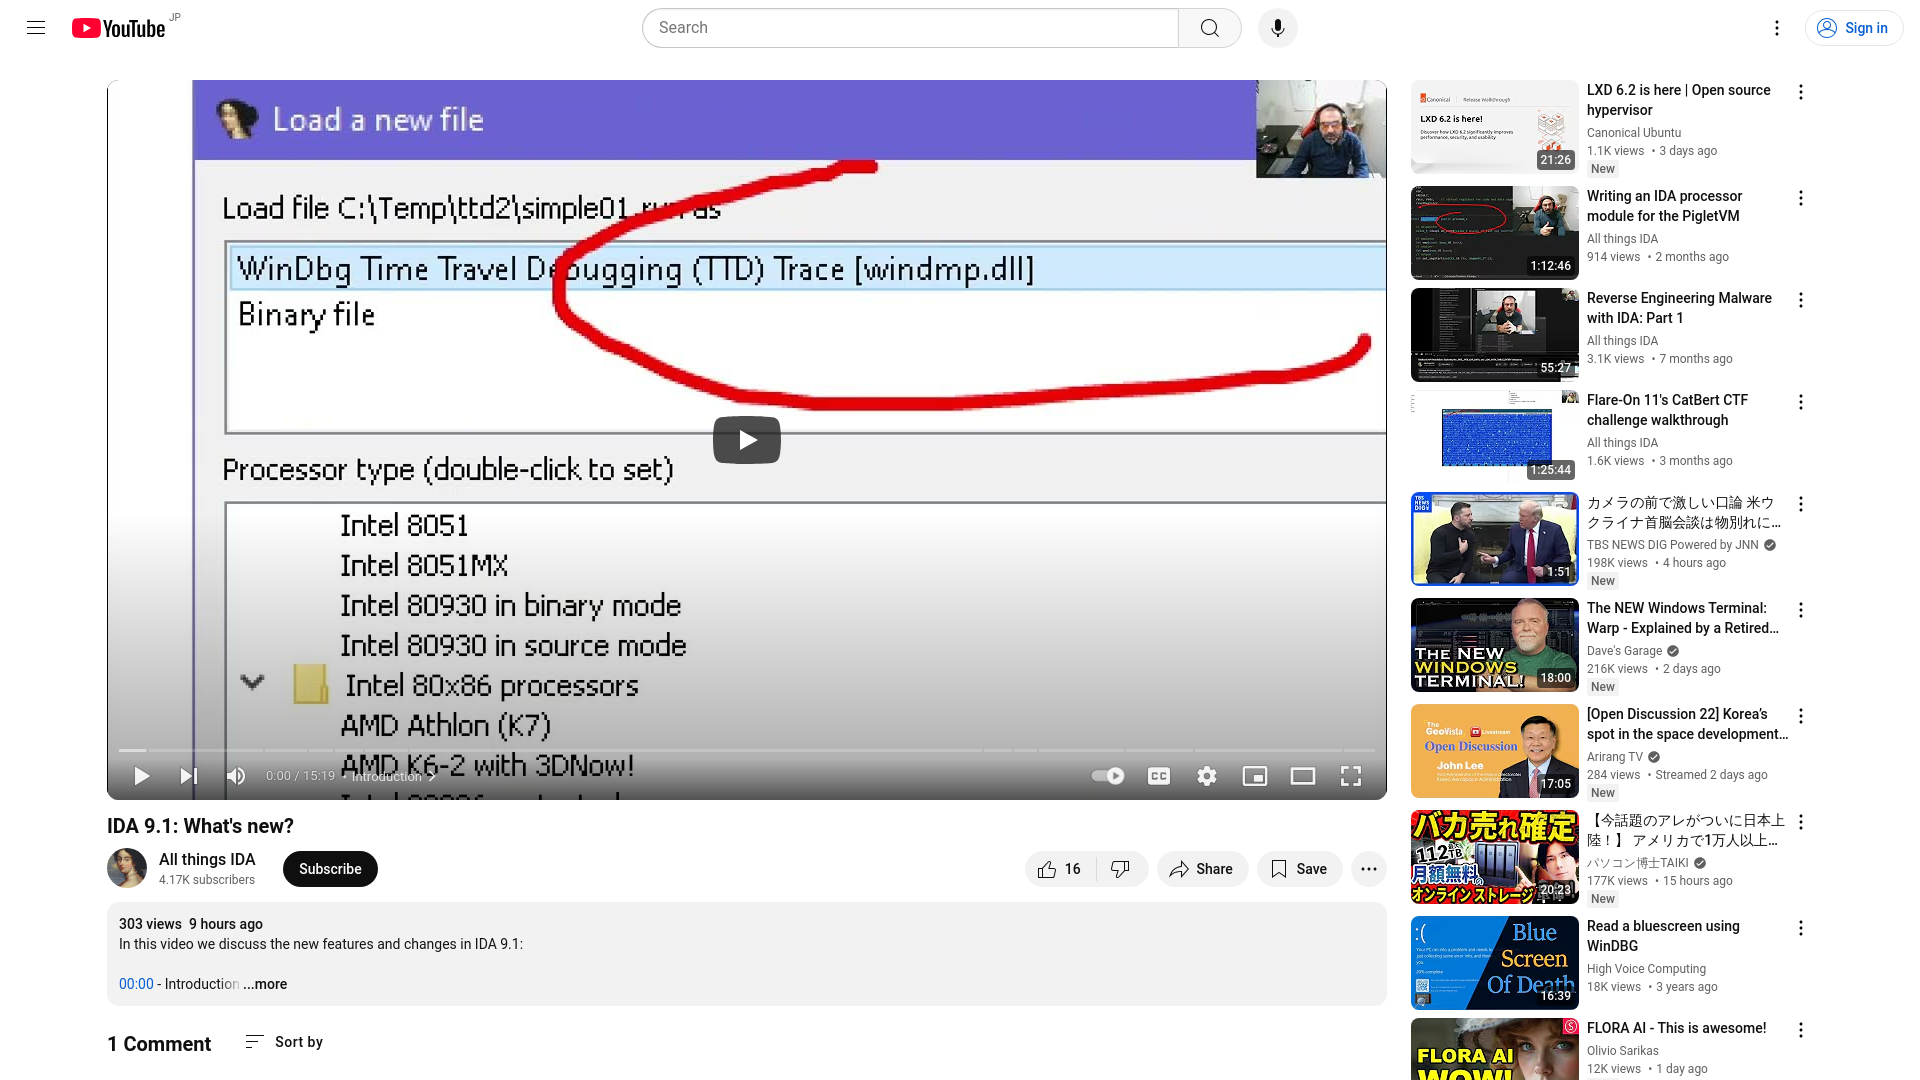Screen dimensions: 1920x1080
Task: Click the play button to start video
Action: 746,439
